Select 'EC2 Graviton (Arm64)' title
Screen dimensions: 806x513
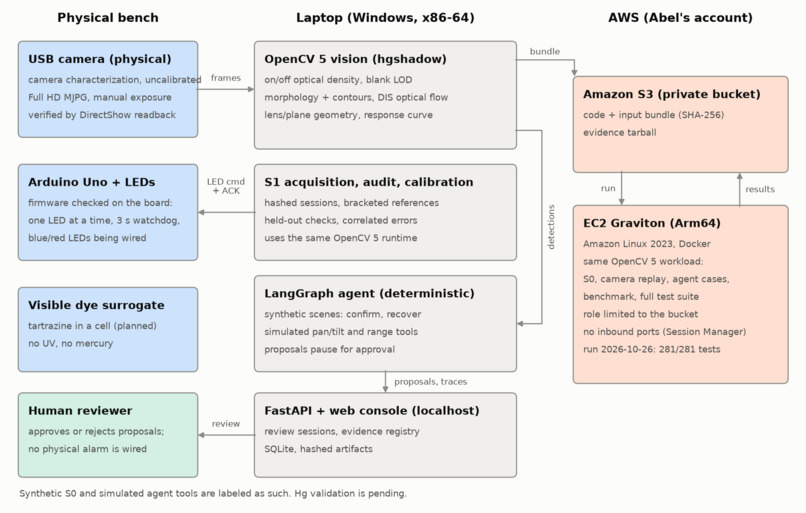point(652,223)
